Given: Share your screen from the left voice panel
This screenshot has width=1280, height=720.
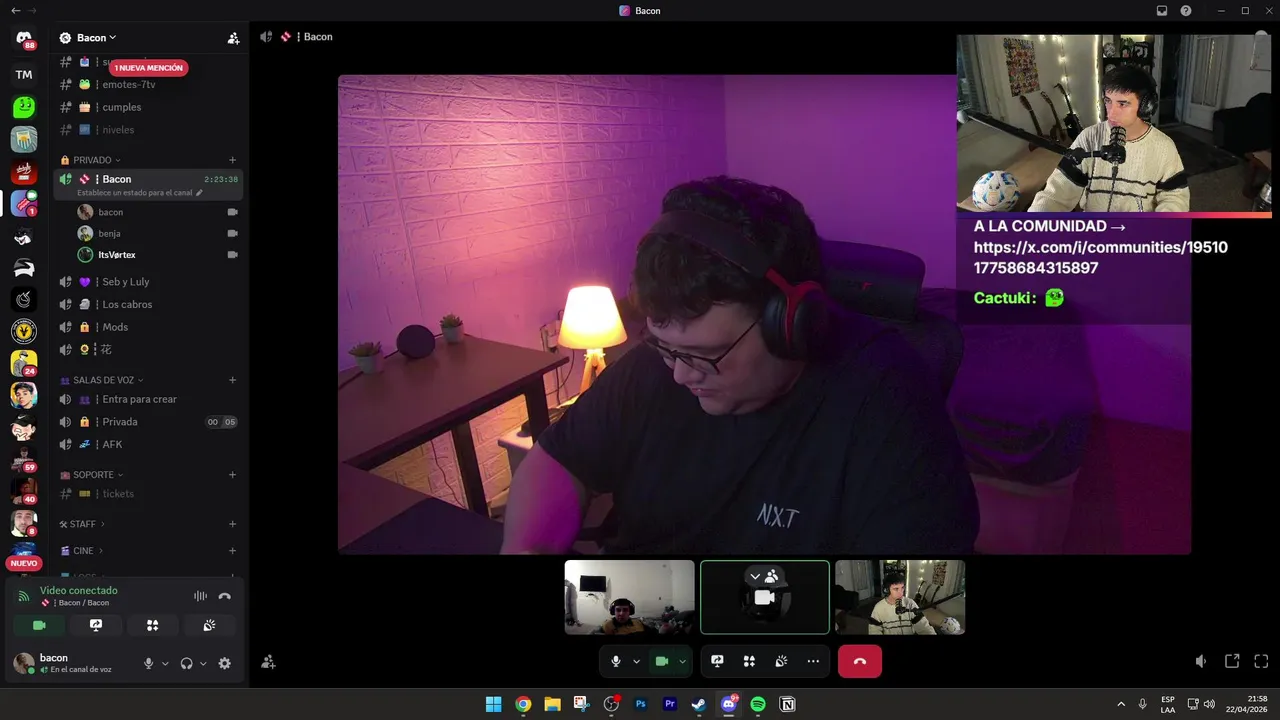Looking at the screenshot, I should [x=96, y=625].
